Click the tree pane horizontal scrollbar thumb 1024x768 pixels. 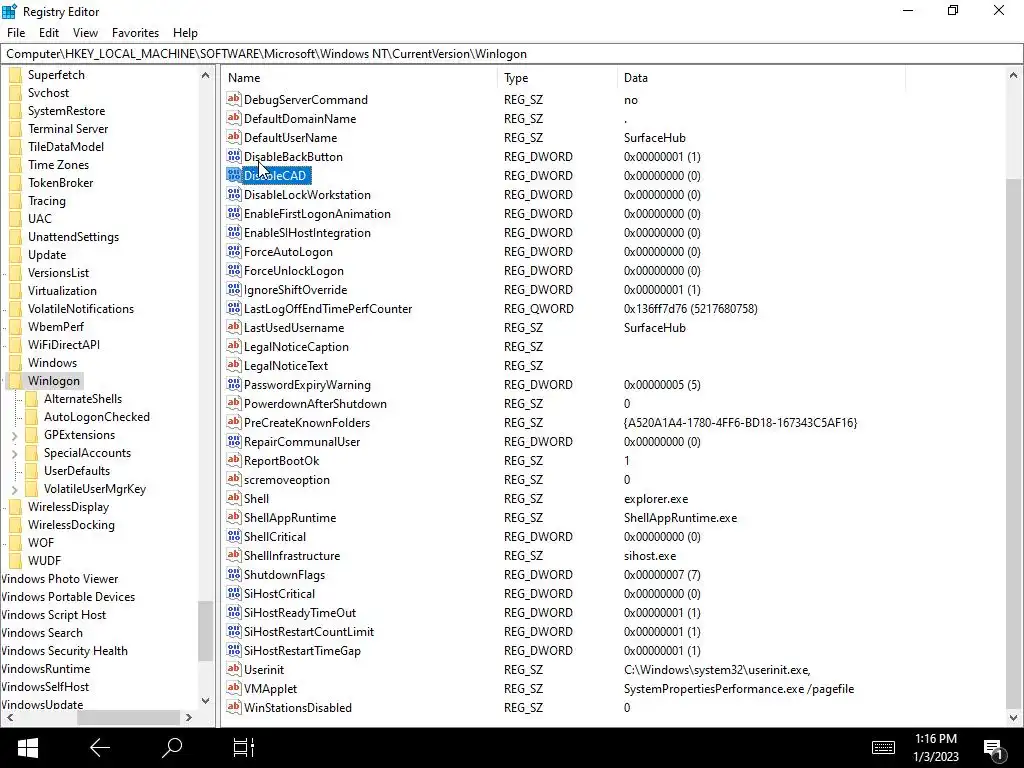coord(128,717)
